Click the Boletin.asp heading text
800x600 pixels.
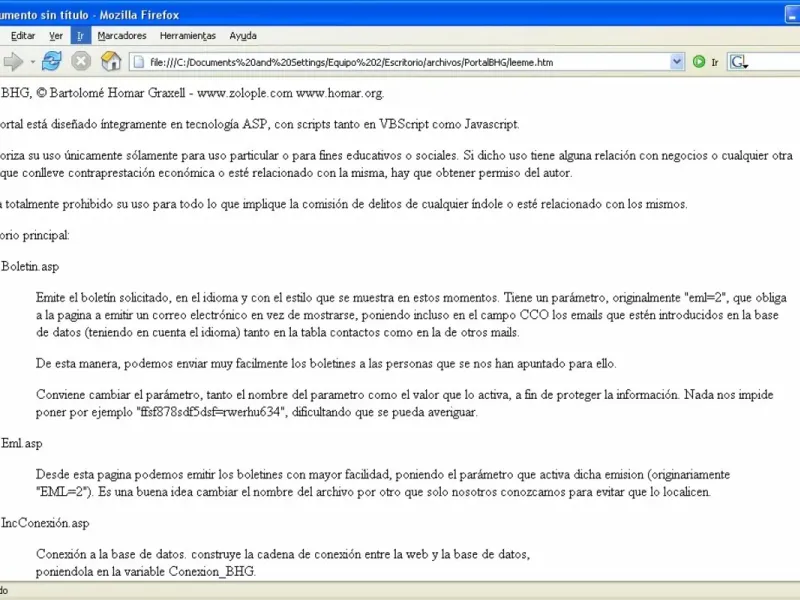(30, 266)
